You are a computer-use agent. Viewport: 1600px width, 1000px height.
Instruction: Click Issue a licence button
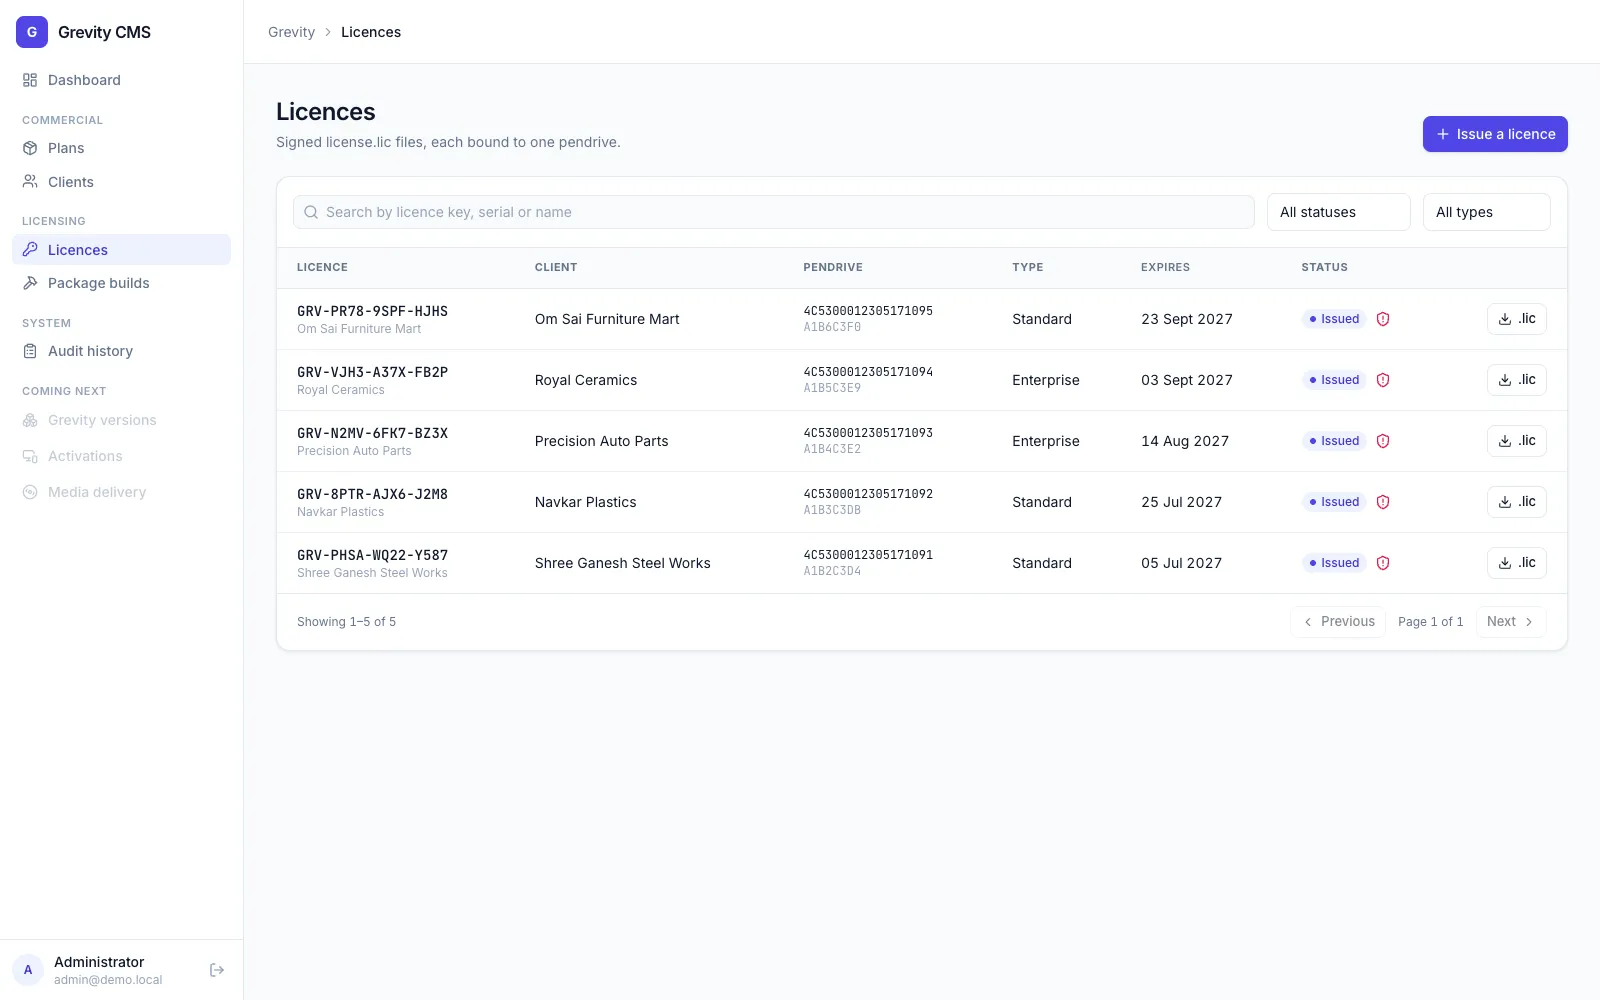click(x=1495, y=134)
